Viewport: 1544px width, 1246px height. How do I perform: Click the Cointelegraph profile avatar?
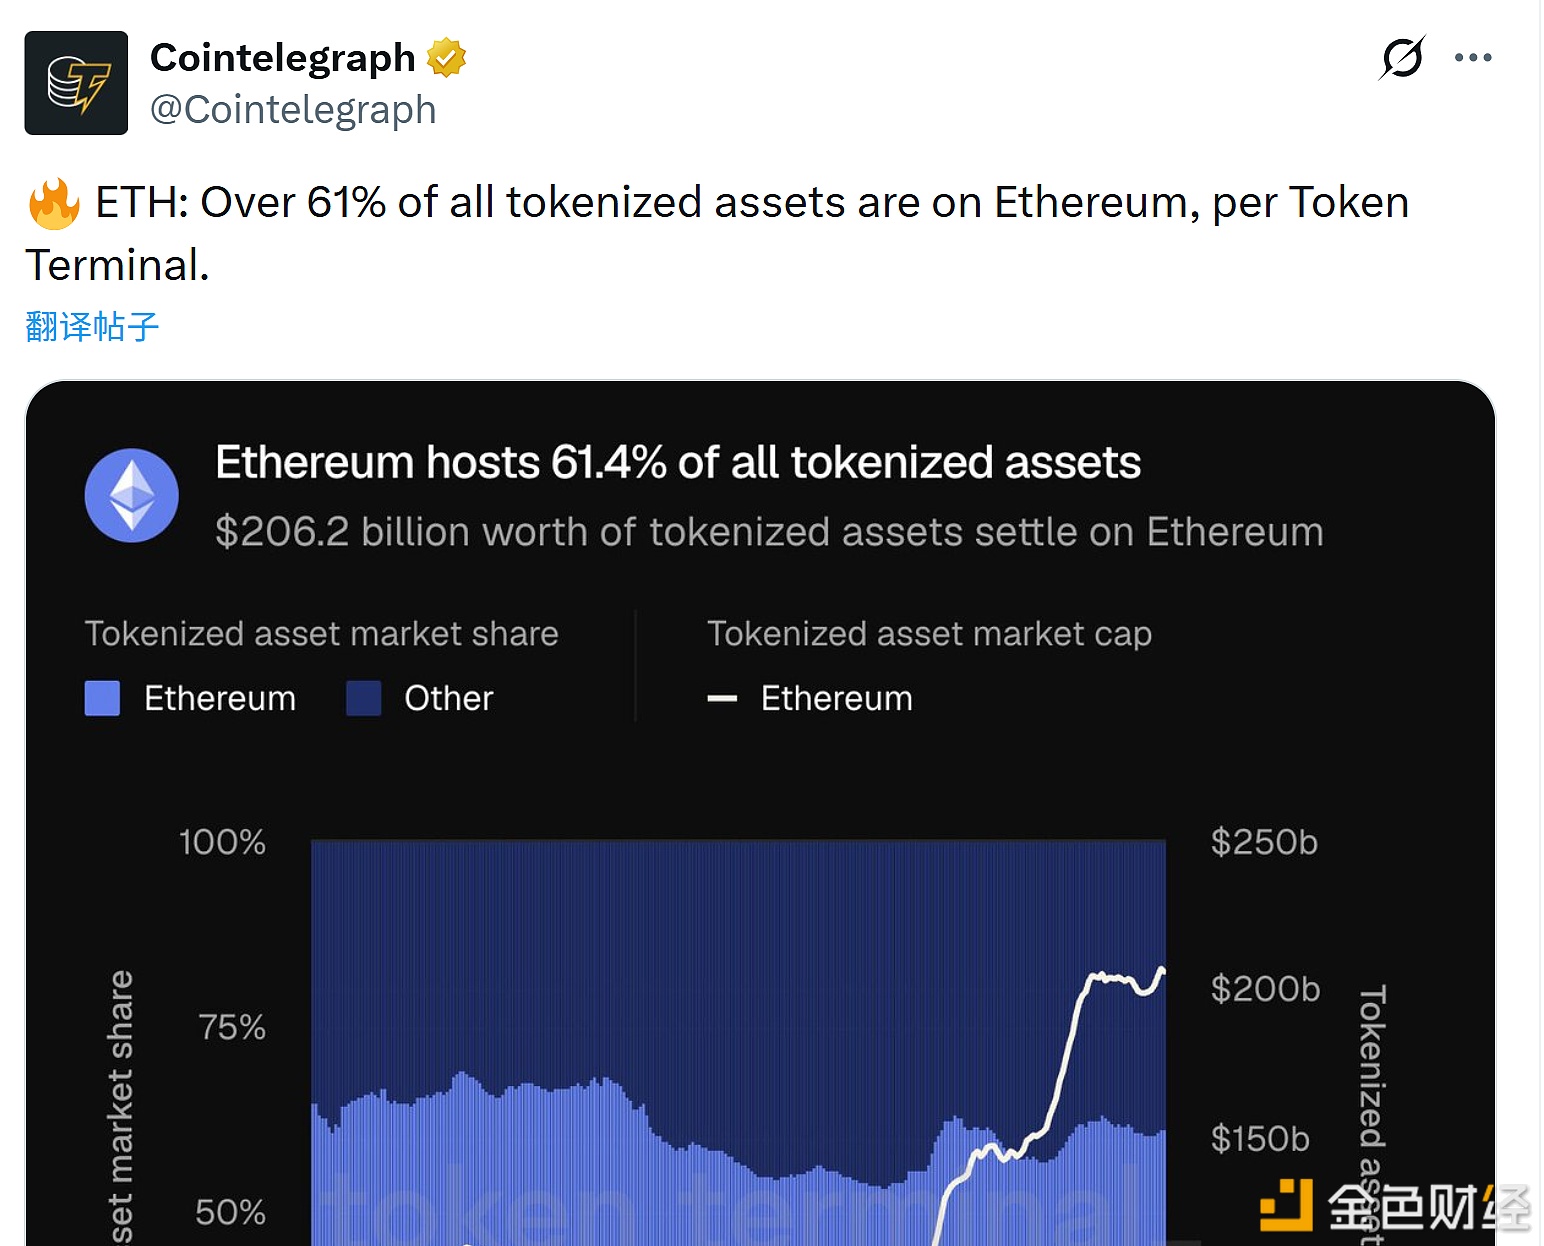[x=76, y=83]
